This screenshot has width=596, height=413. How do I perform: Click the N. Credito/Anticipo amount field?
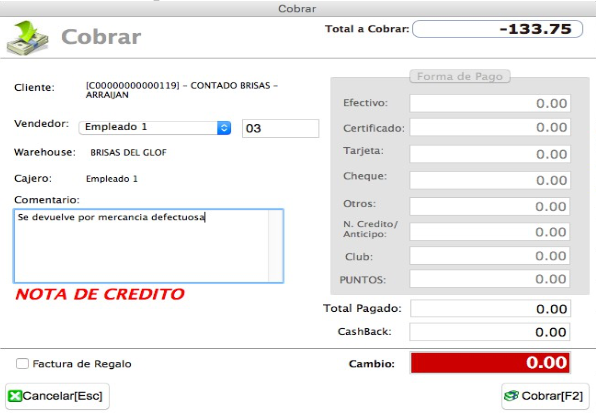490,232
